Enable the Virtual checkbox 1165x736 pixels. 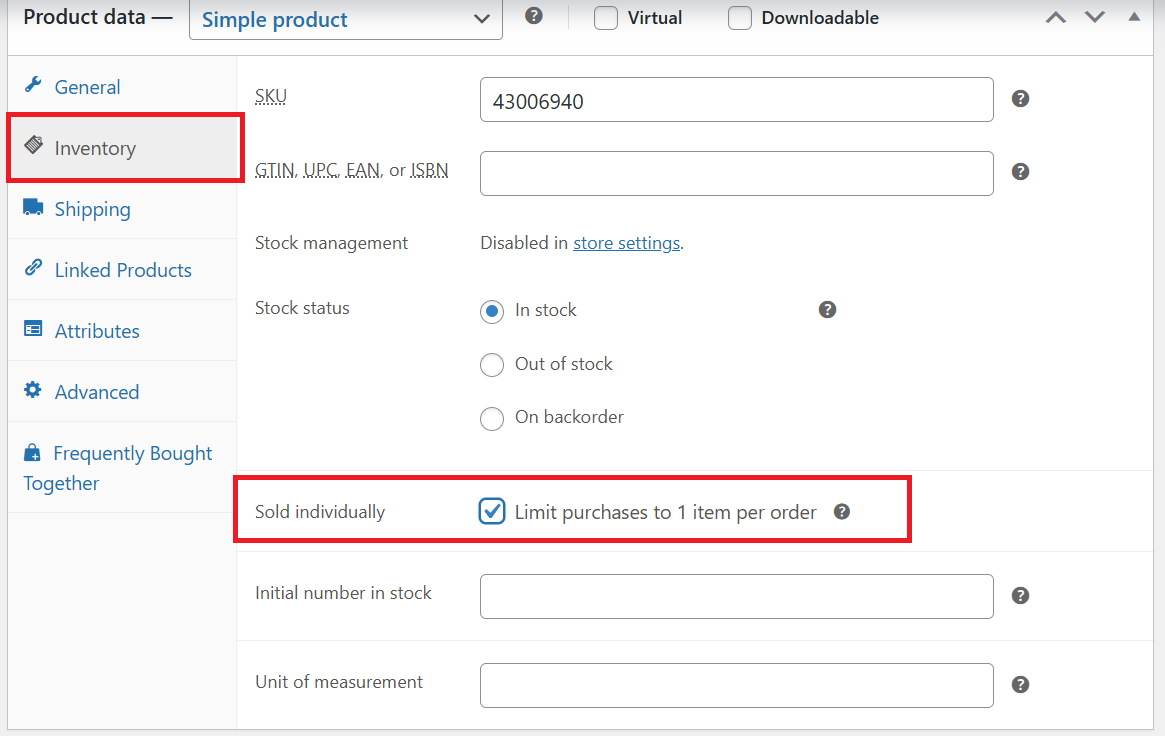click(x=606, y=18)
